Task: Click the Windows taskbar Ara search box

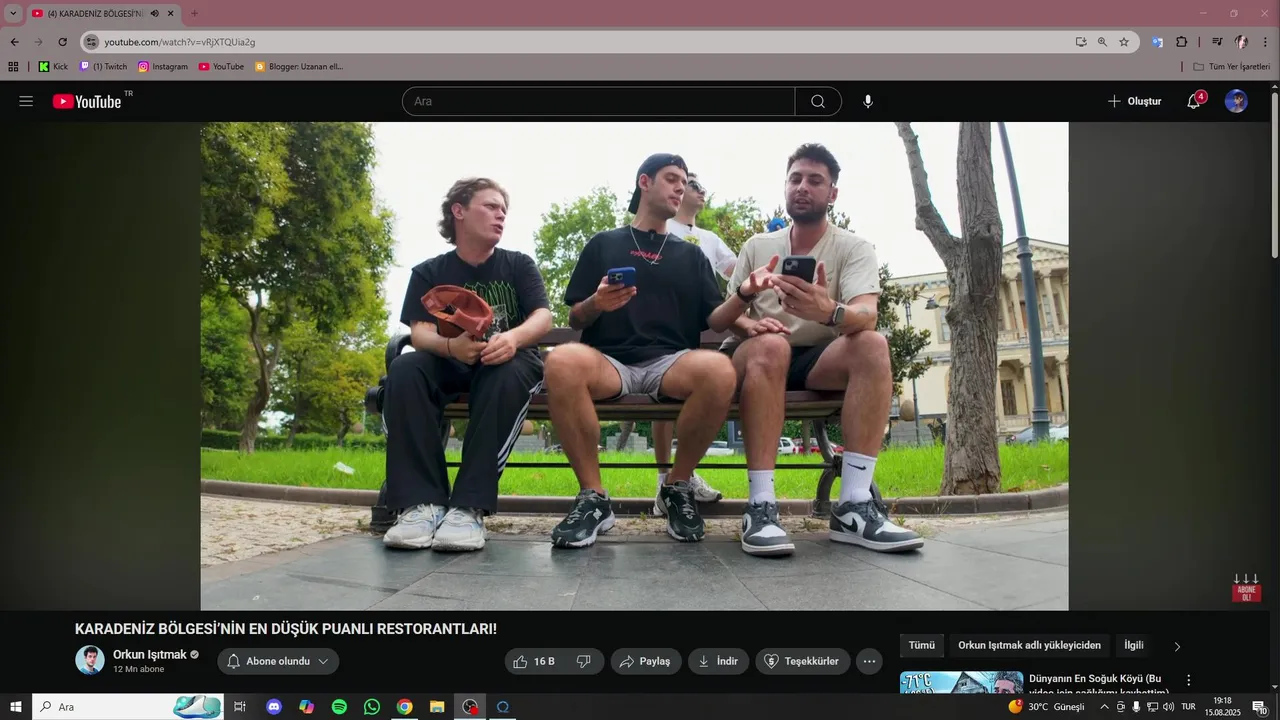Action: [x=127, y=707]
